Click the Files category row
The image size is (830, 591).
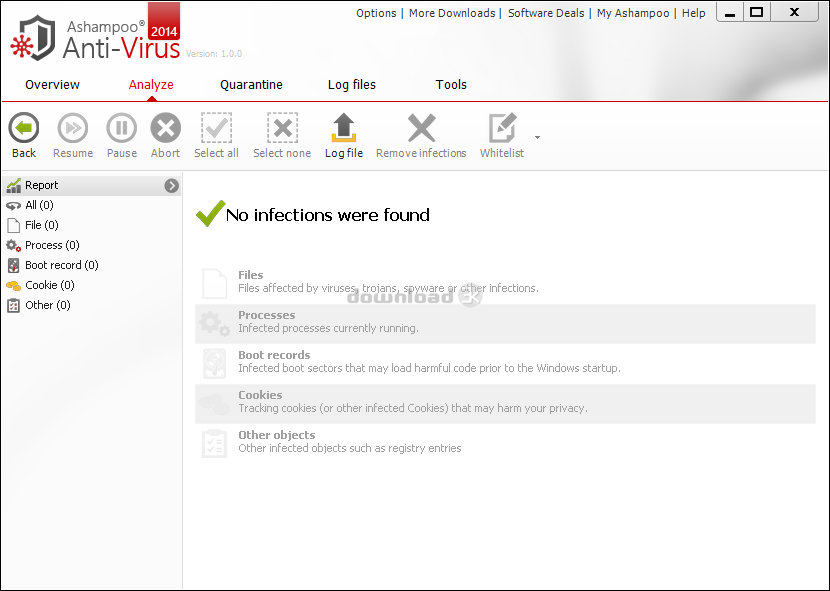[x=506, y=282]
